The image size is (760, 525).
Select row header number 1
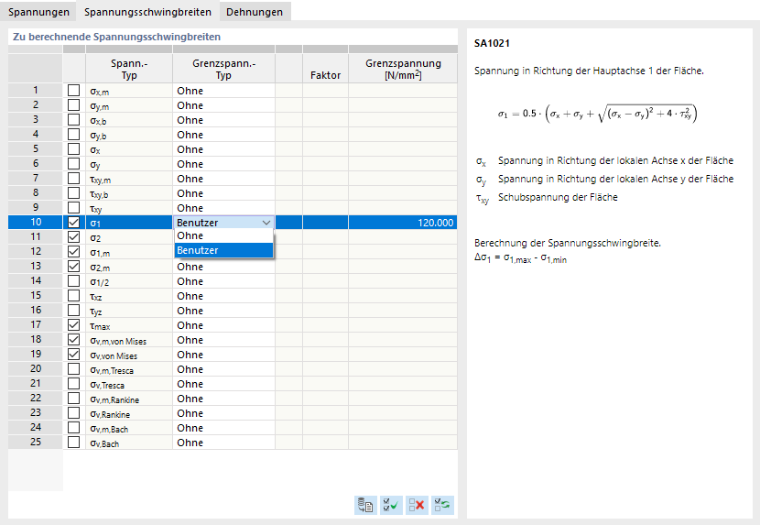tap(35, 90)
